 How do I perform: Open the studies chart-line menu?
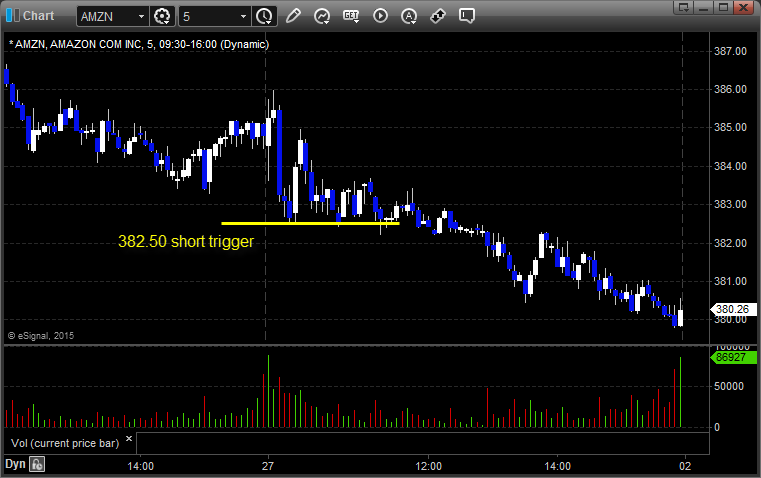[322, 16]
